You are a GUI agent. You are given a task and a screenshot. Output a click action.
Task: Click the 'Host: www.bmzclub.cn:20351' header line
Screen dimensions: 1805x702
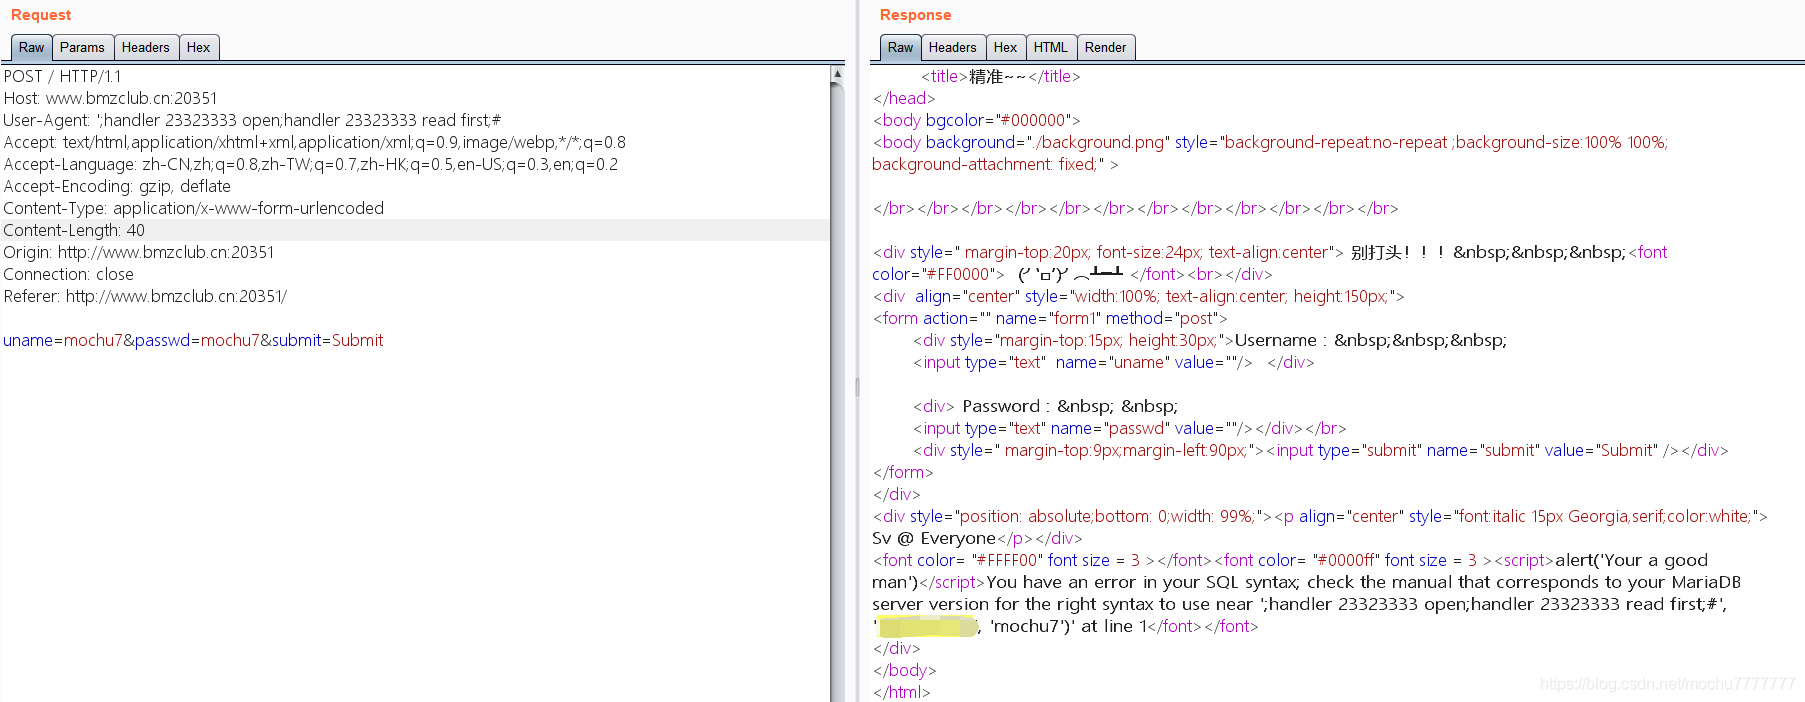(x=110, y=98)
